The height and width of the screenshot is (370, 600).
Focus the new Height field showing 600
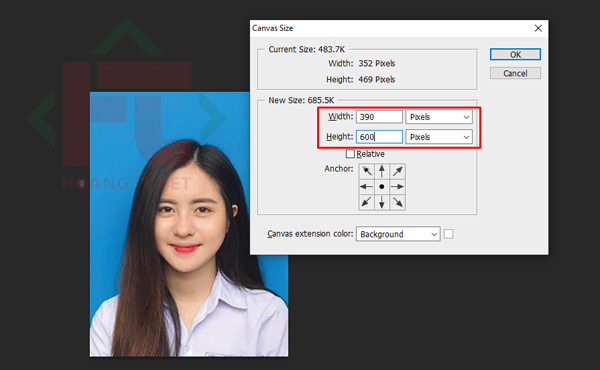click(379, 137)
